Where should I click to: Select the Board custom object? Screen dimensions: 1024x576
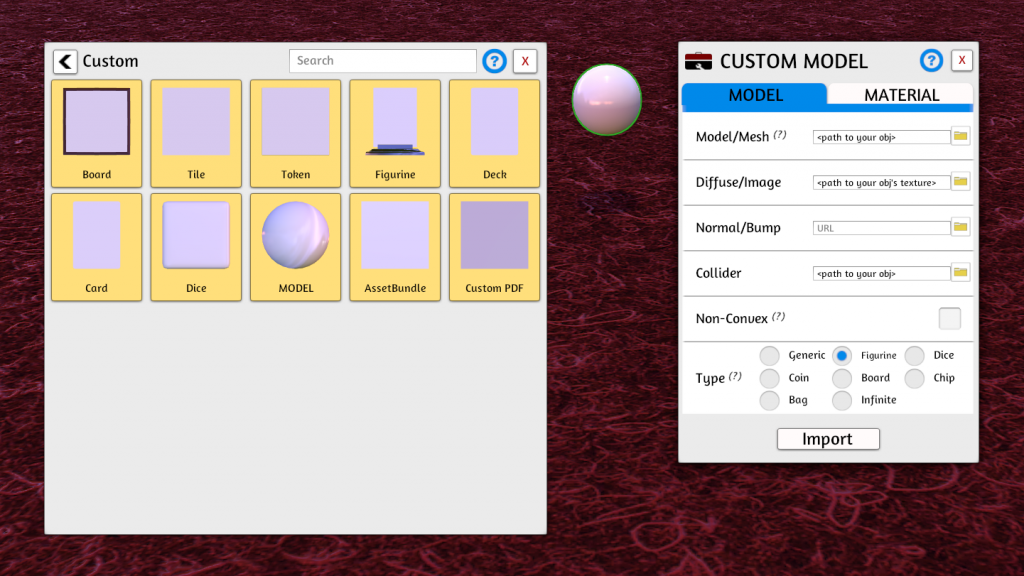[96, 133]
